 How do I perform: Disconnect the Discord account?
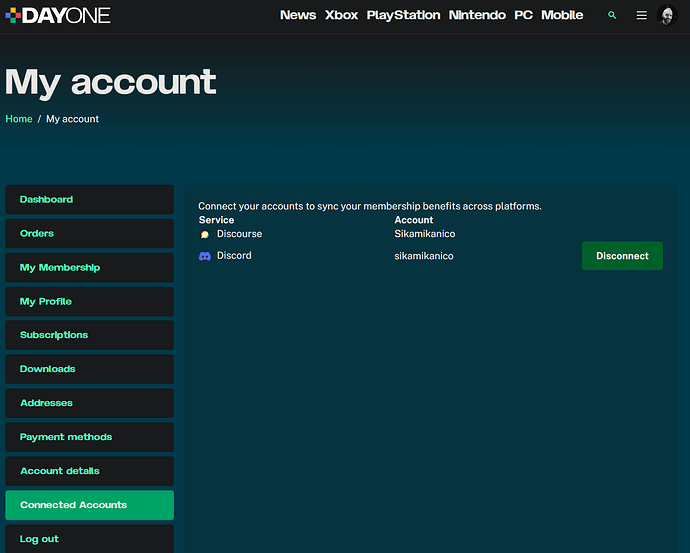coord(622,256)
